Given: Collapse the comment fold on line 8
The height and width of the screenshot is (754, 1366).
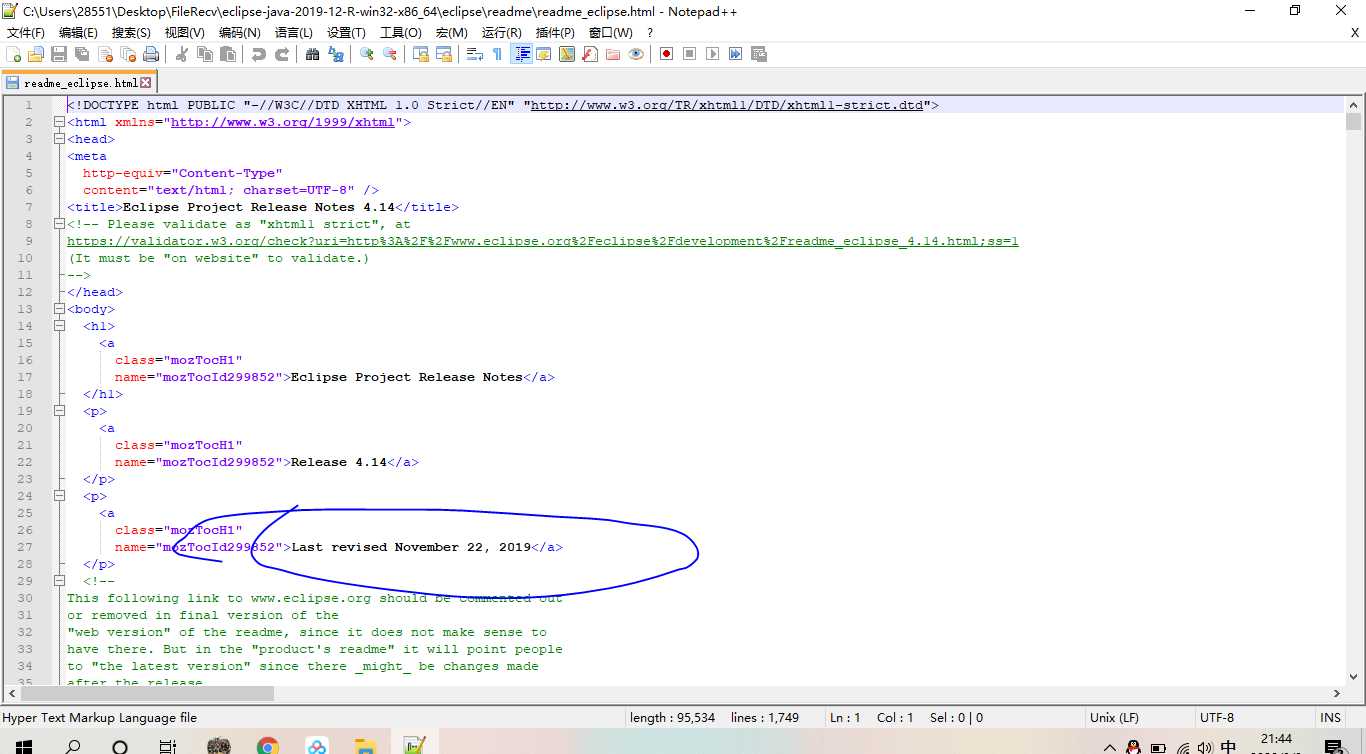Looking at the screenshot, I should (x=59, y=224).
